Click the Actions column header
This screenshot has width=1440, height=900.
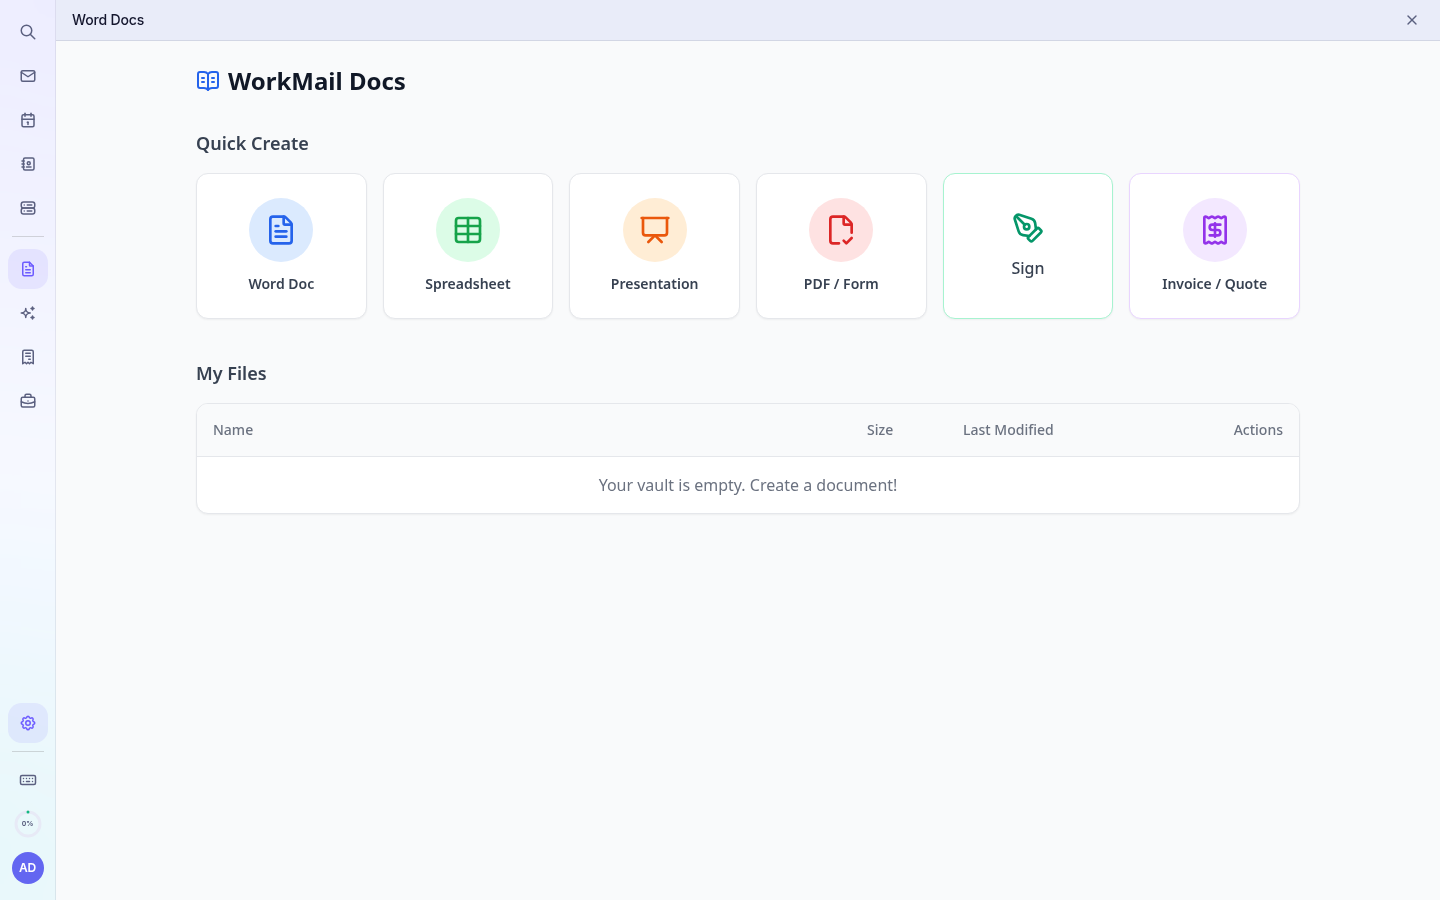(1258, 430)
